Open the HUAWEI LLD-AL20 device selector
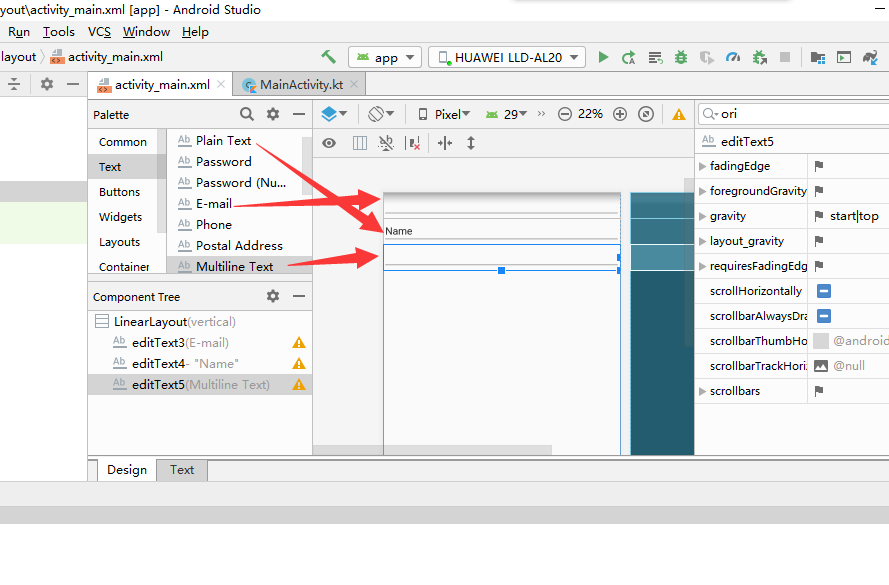The height and width of the screenshot is (585, 889). [506, 57]
